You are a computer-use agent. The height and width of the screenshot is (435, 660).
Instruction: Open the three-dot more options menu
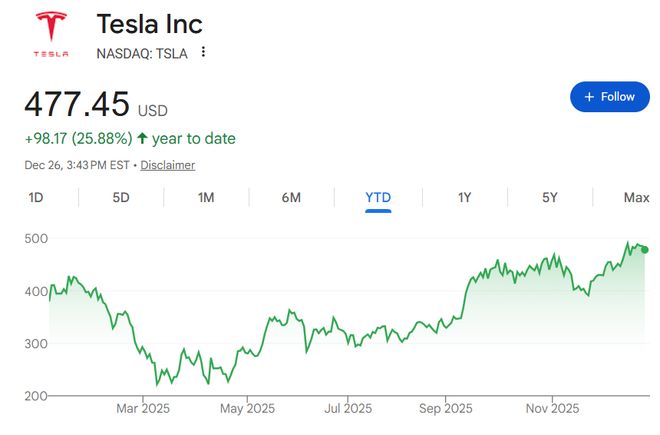click(x=203, y=52)
